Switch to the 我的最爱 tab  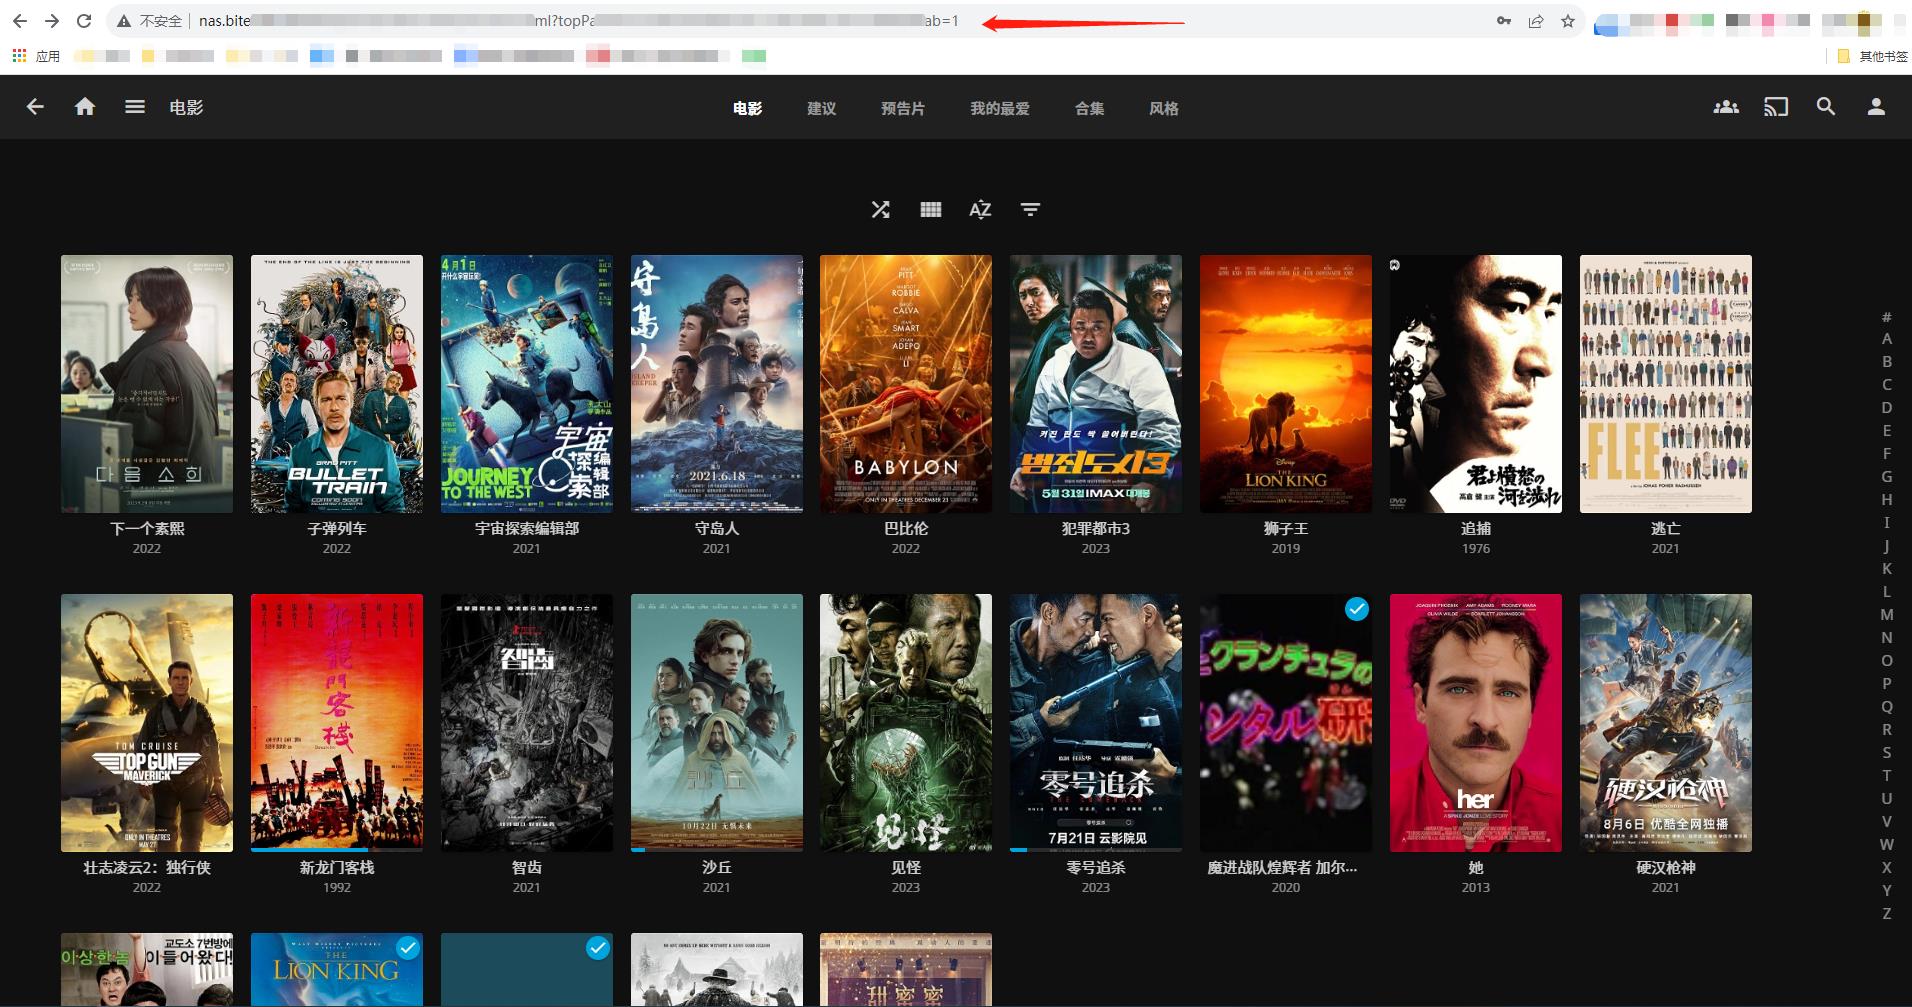pyautogui.click(x=1000, y=108)
